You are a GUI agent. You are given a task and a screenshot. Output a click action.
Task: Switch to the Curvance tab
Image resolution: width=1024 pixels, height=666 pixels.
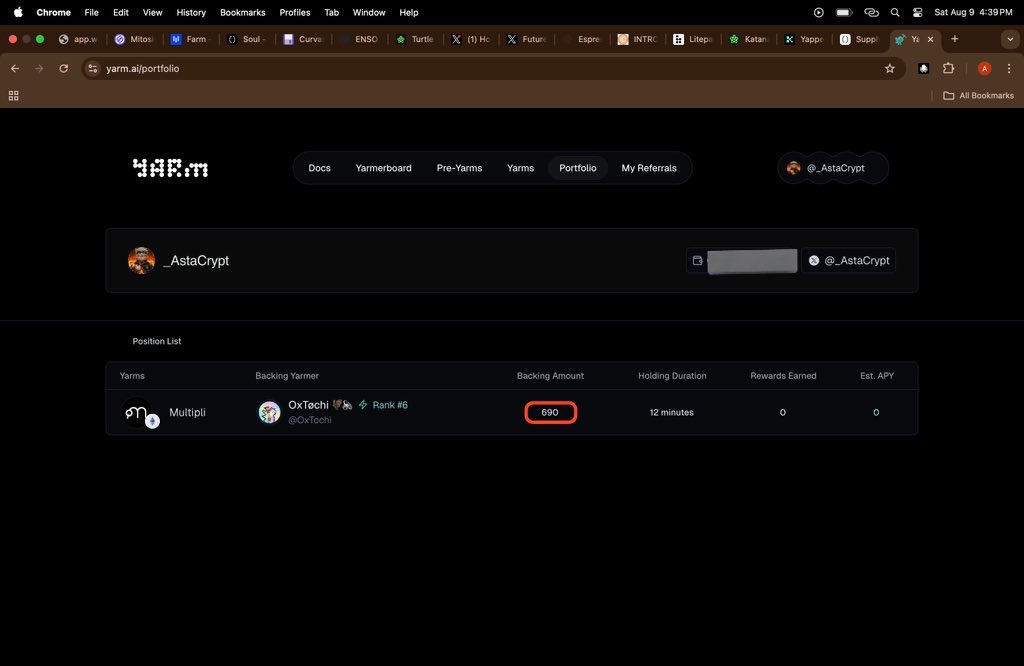[303, 39]
